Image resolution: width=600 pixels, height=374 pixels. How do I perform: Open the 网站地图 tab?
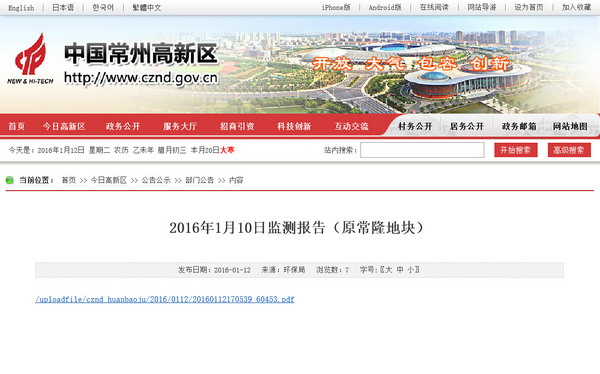pyautogui.click(x=570, y=126)
